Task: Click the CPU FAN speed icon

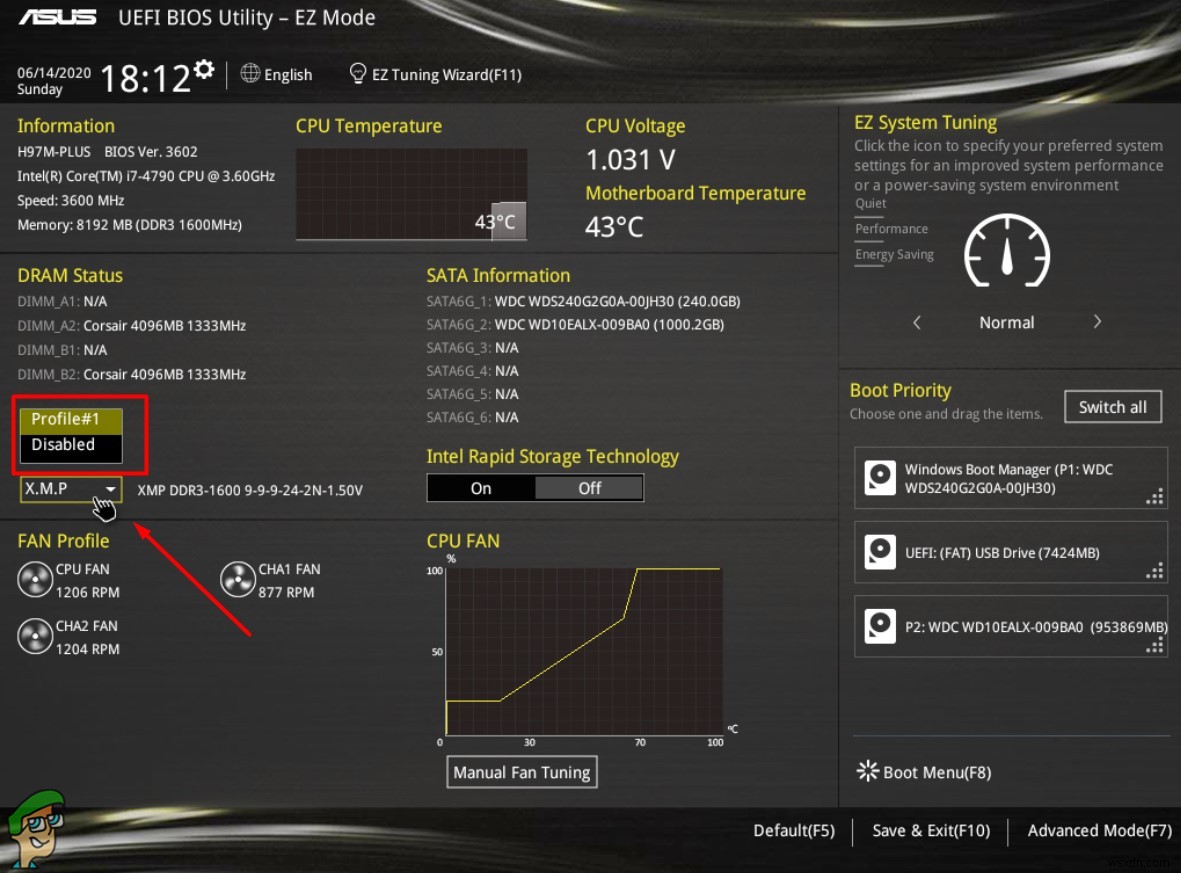Action: click(x=36, y=579)
